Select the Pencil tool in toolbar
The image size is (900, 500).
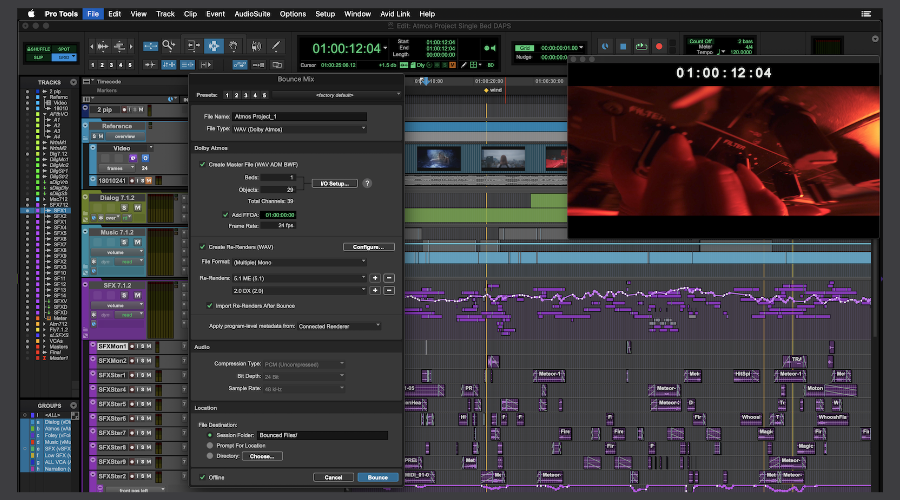coord(276,45)
